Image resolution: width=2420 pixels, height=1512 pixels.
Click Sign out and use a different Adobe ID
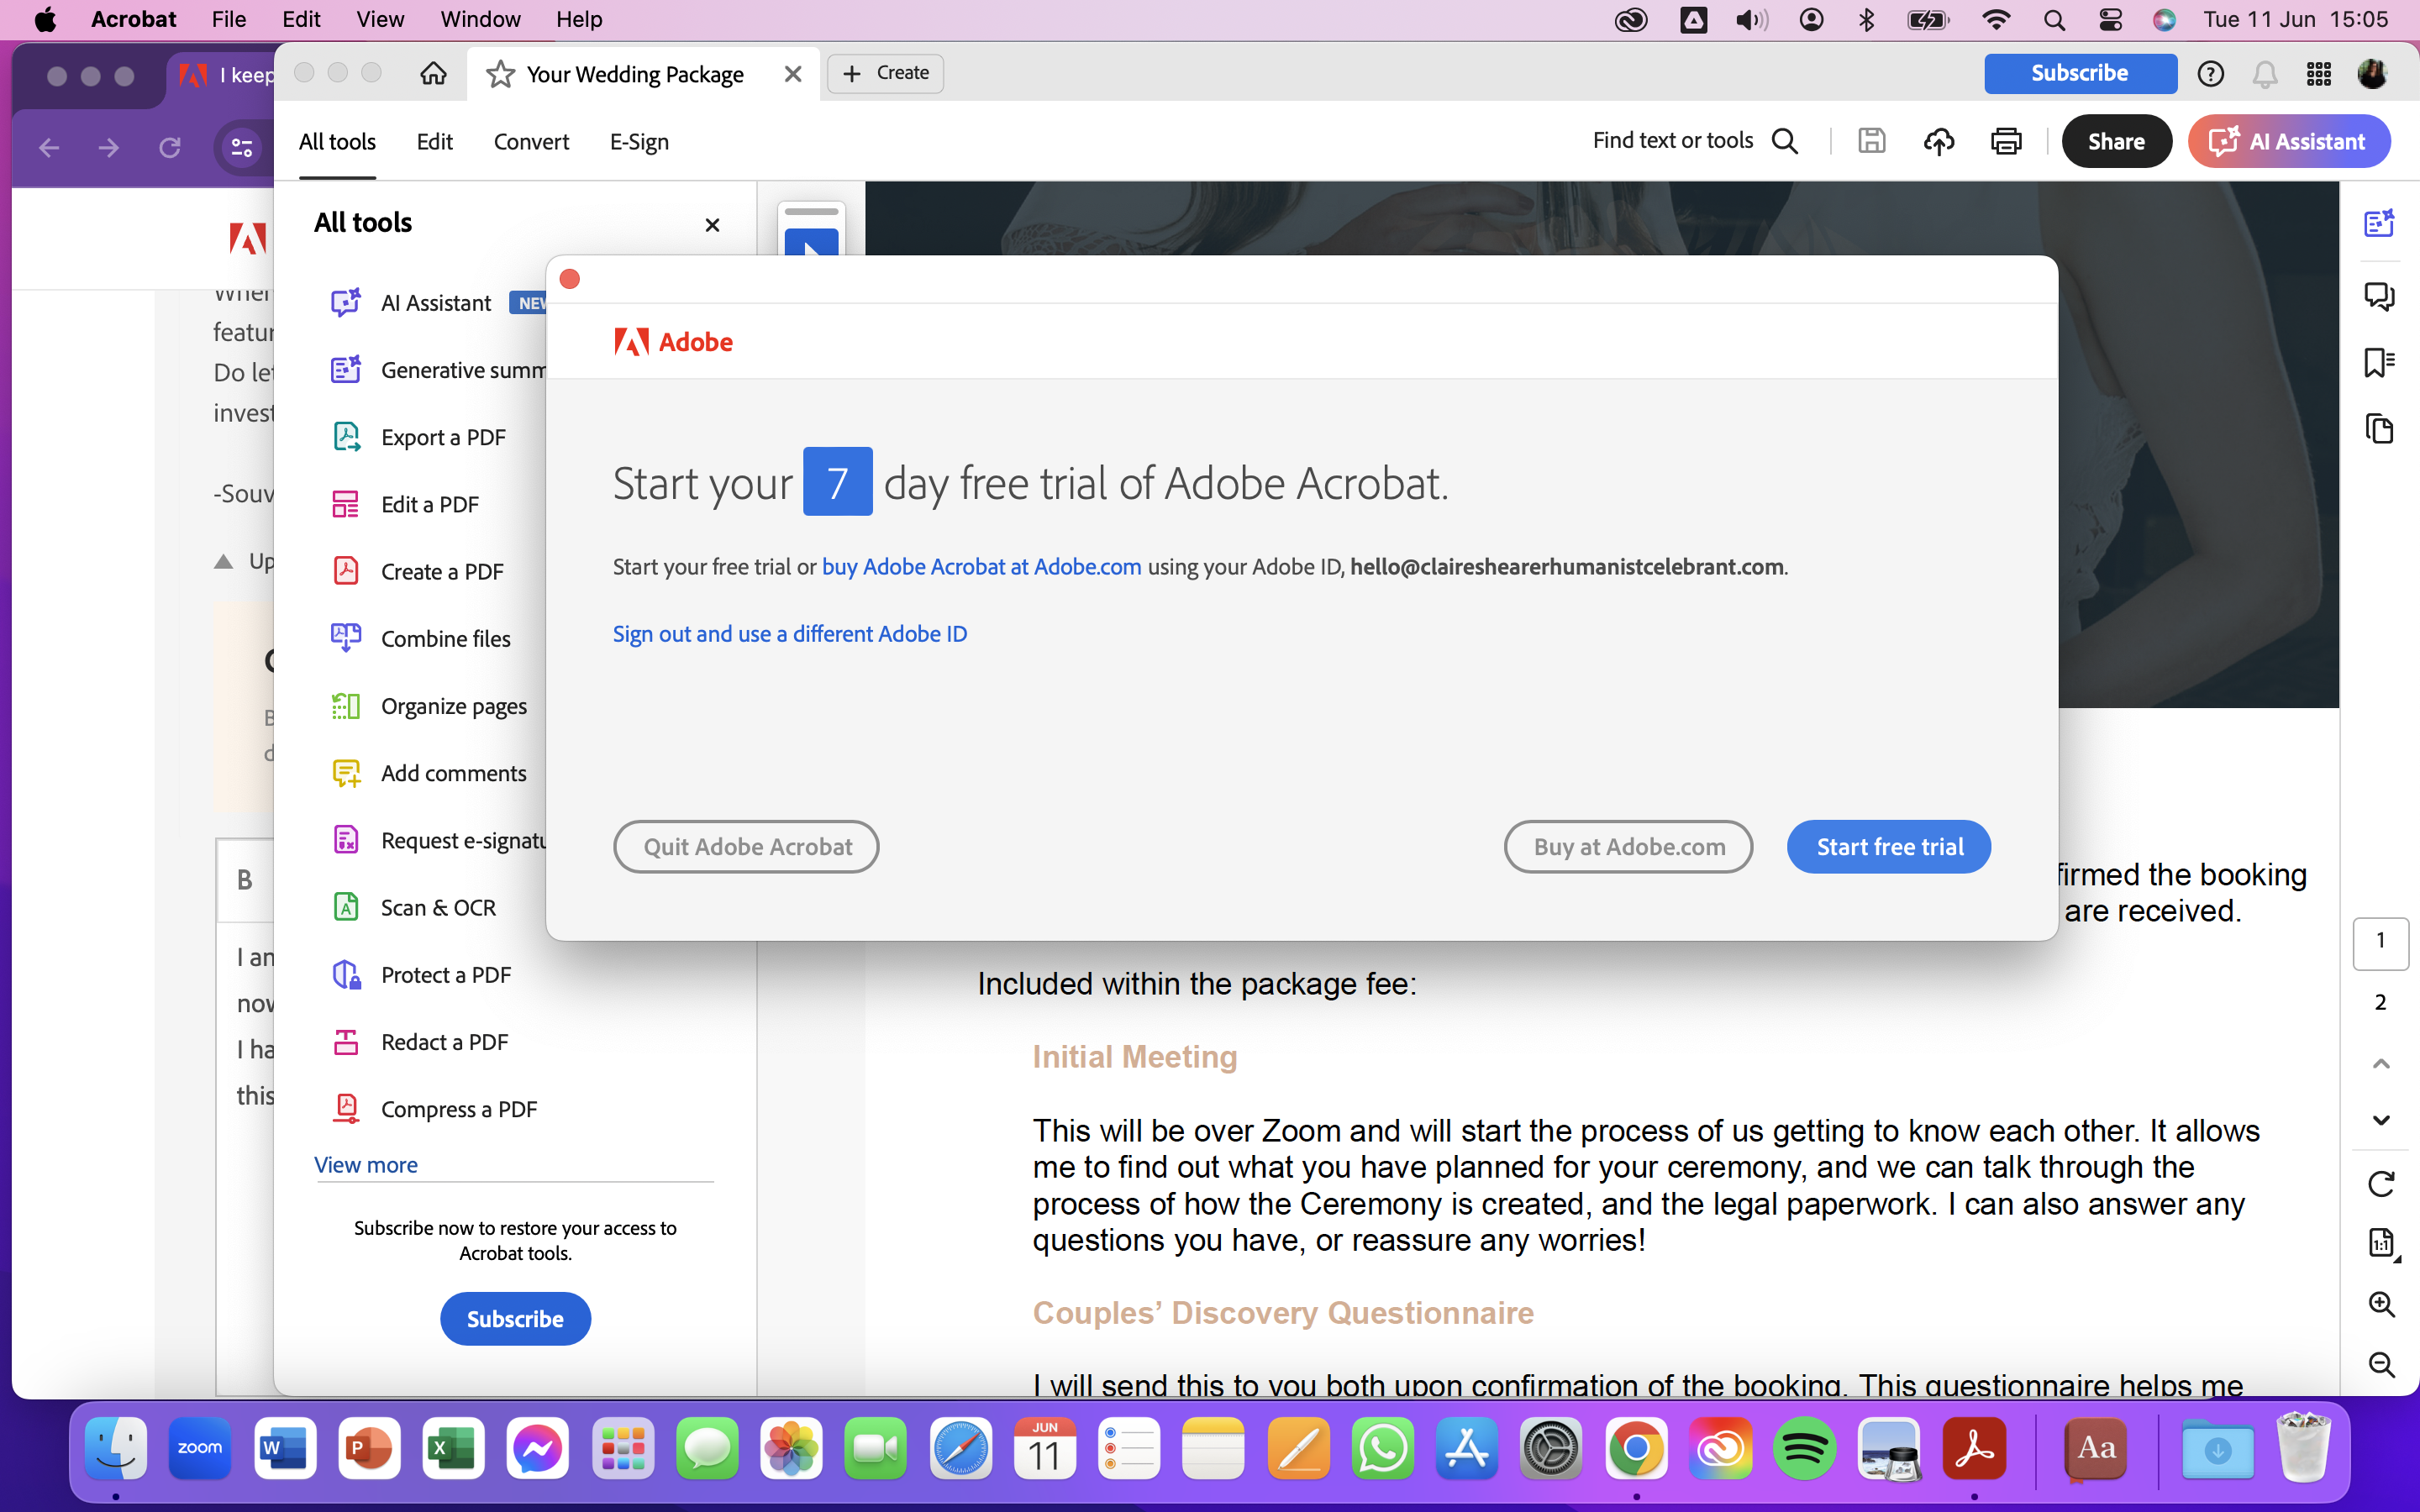pos(789,633)
